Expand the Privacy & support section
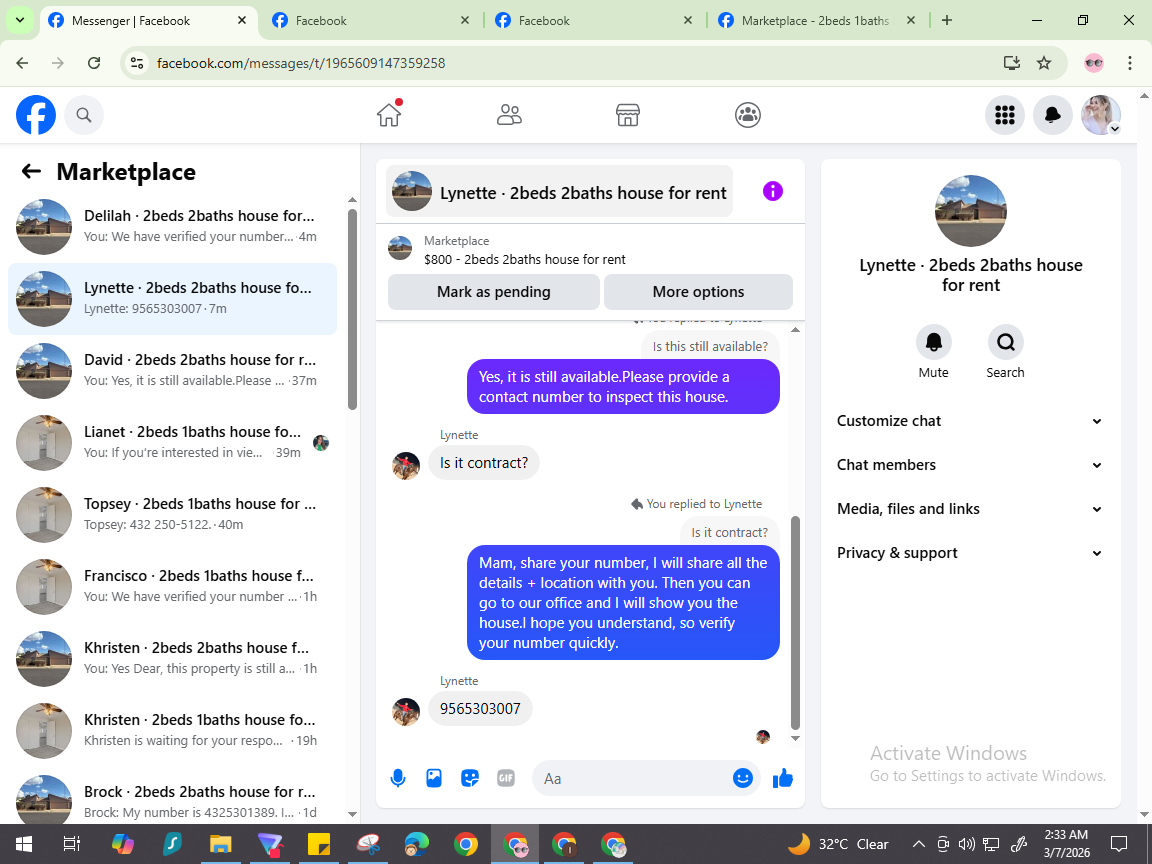The height and width of the screenshot is (864, 1152). click(970, 553)
